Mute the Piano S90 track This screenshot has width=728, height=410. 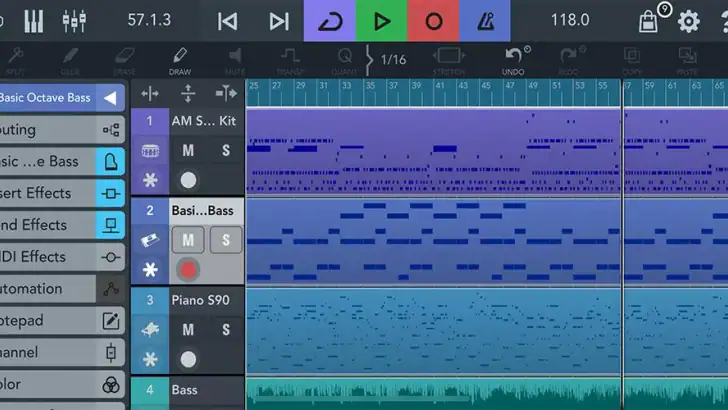coord(188,330)
